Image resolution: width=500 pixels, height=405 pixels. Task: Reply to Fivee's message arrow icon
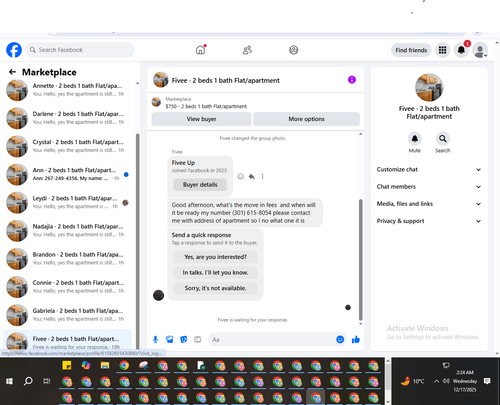coord(252,176)
